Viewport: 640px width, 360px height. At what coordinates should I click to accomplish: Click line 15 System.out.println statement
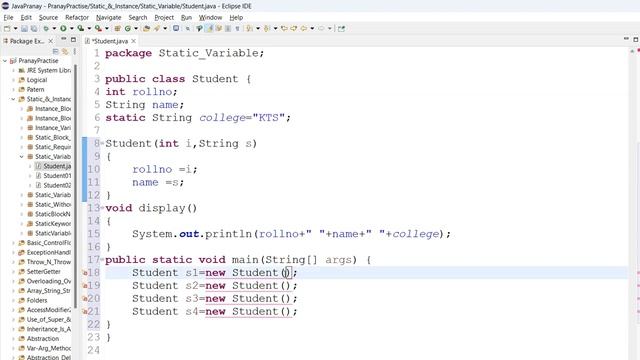(x=291, y=234)
